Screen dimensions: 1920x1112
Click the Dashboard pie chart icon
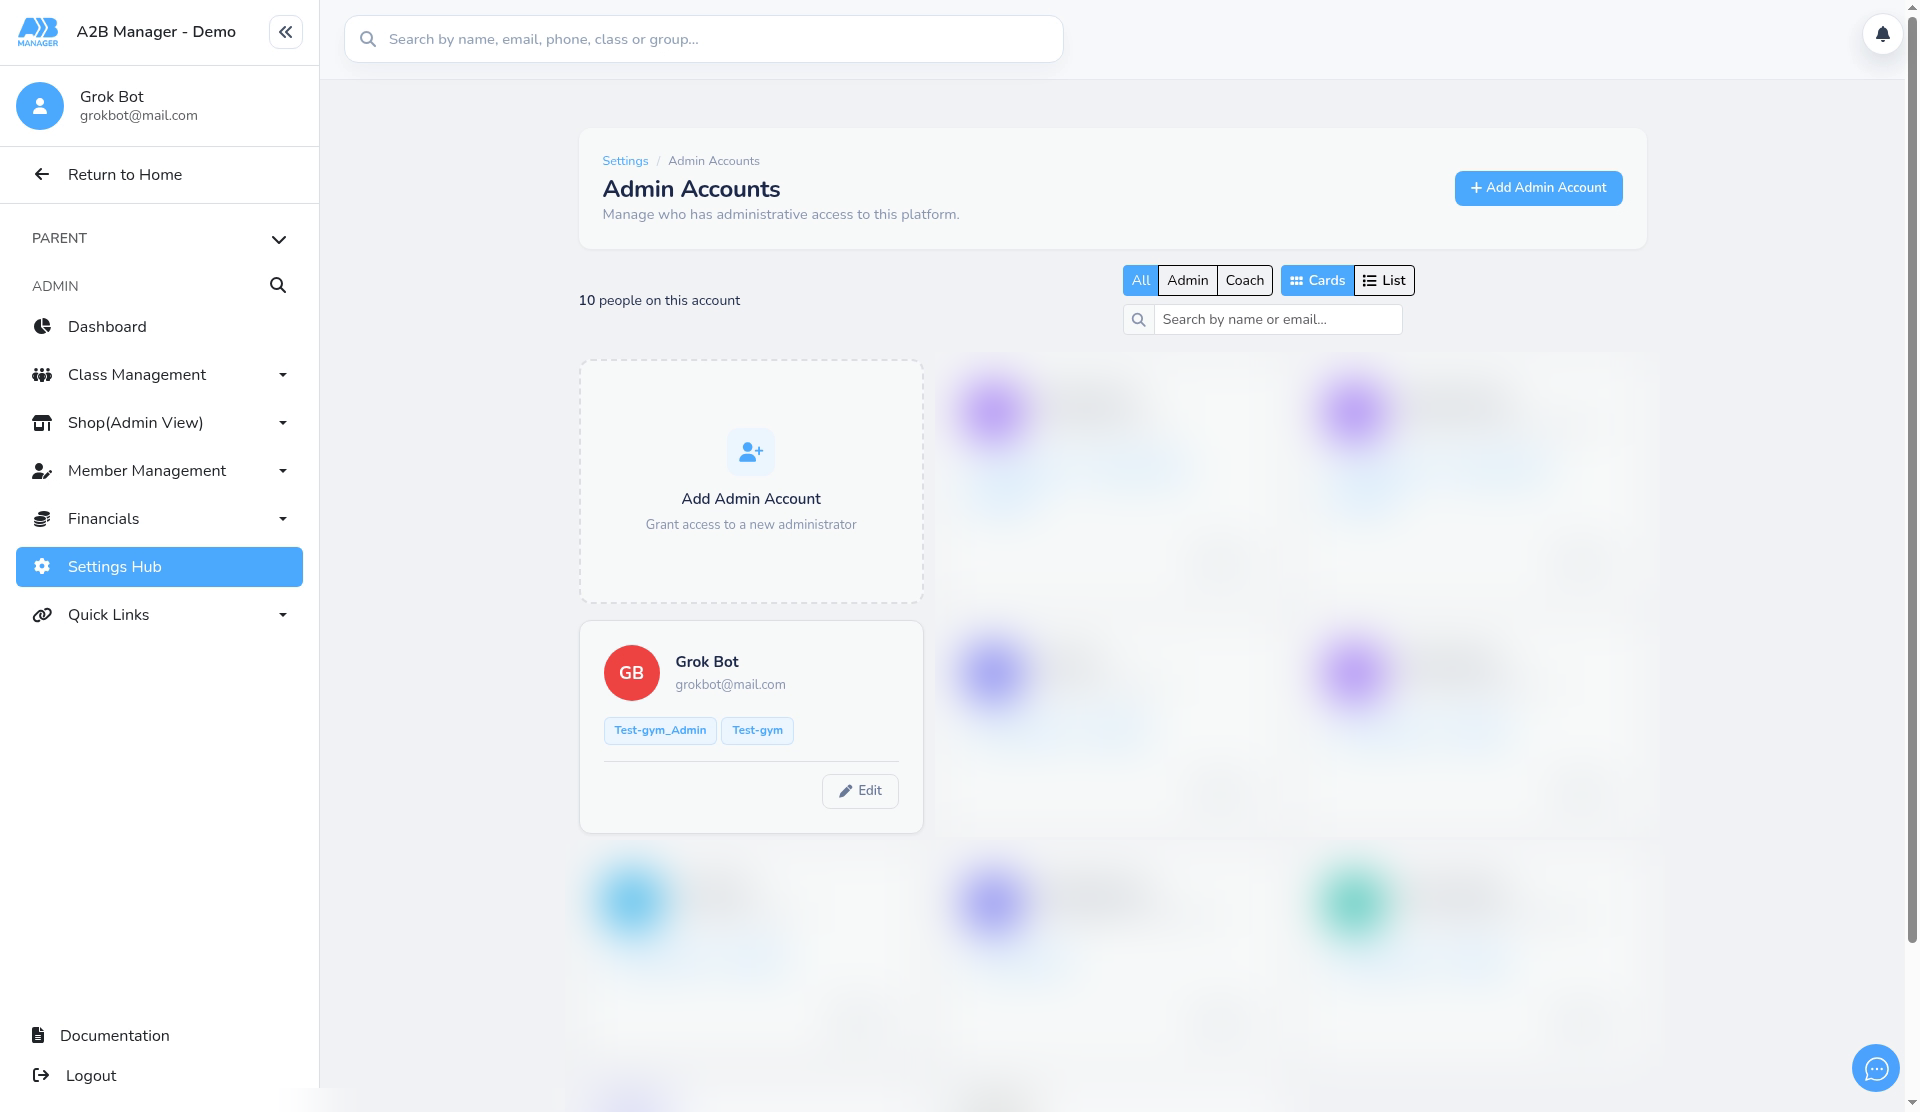[x=42, y=327]
